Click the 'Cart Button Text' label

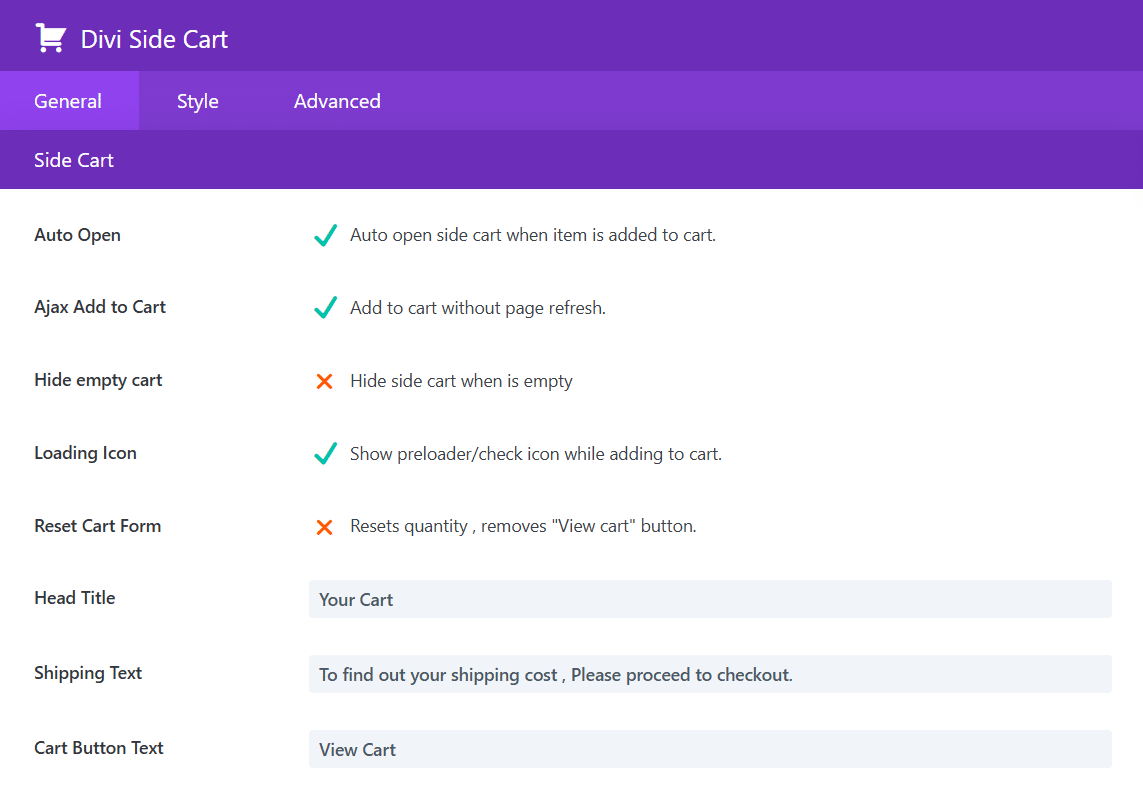(99, 749)
